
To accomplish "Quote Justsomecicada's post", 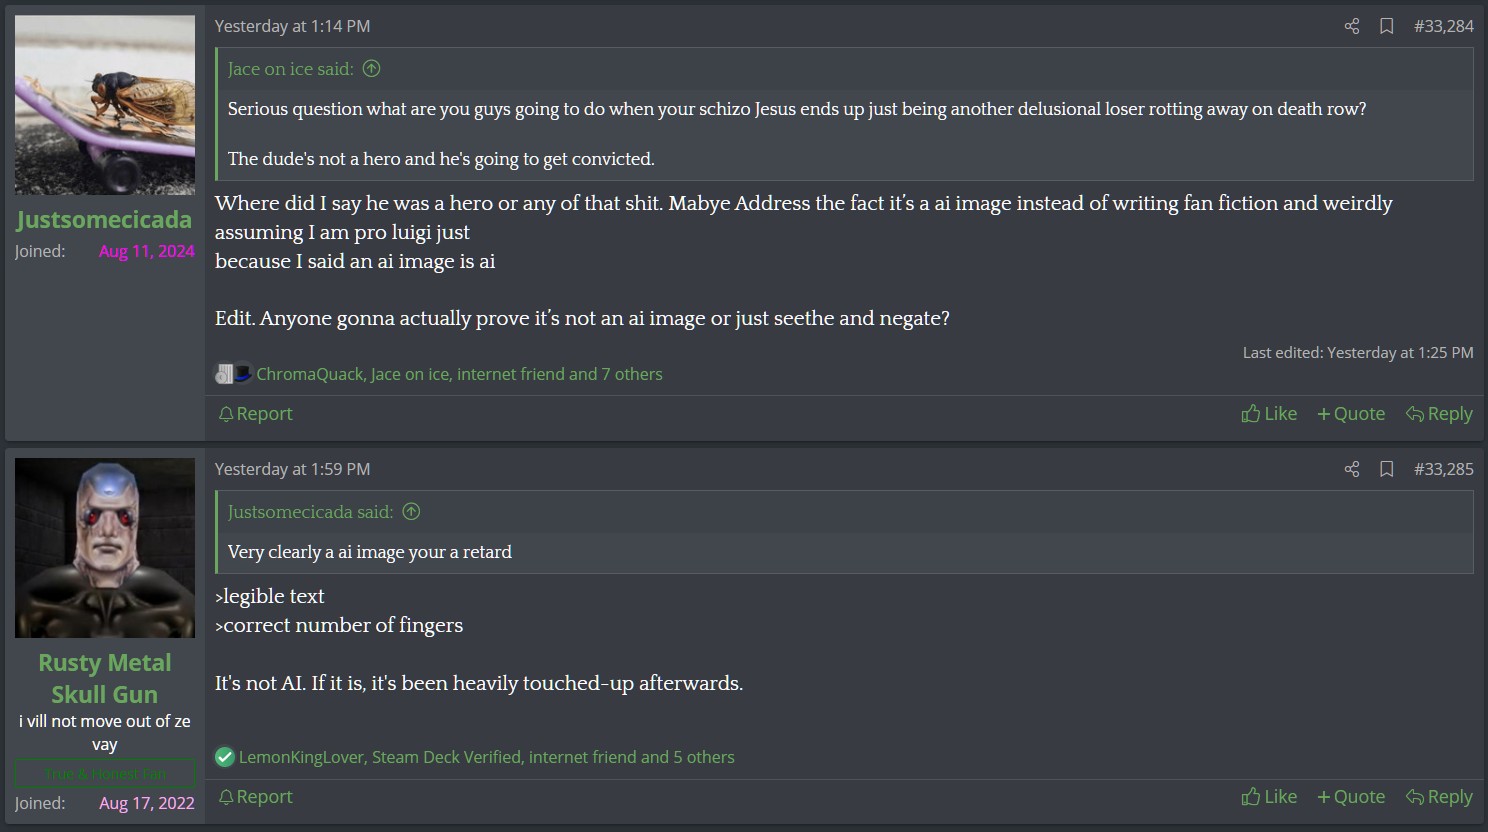I will (1351, 414).
